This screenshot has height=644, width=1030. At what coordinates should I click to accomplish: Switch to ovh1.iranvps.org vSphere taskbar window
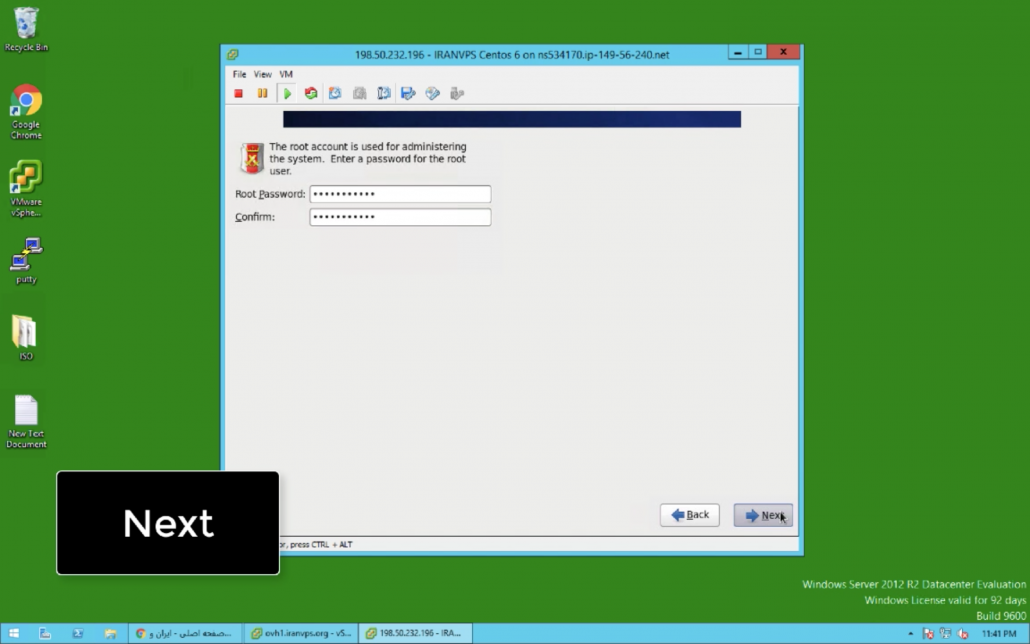(x=301, y=633)
